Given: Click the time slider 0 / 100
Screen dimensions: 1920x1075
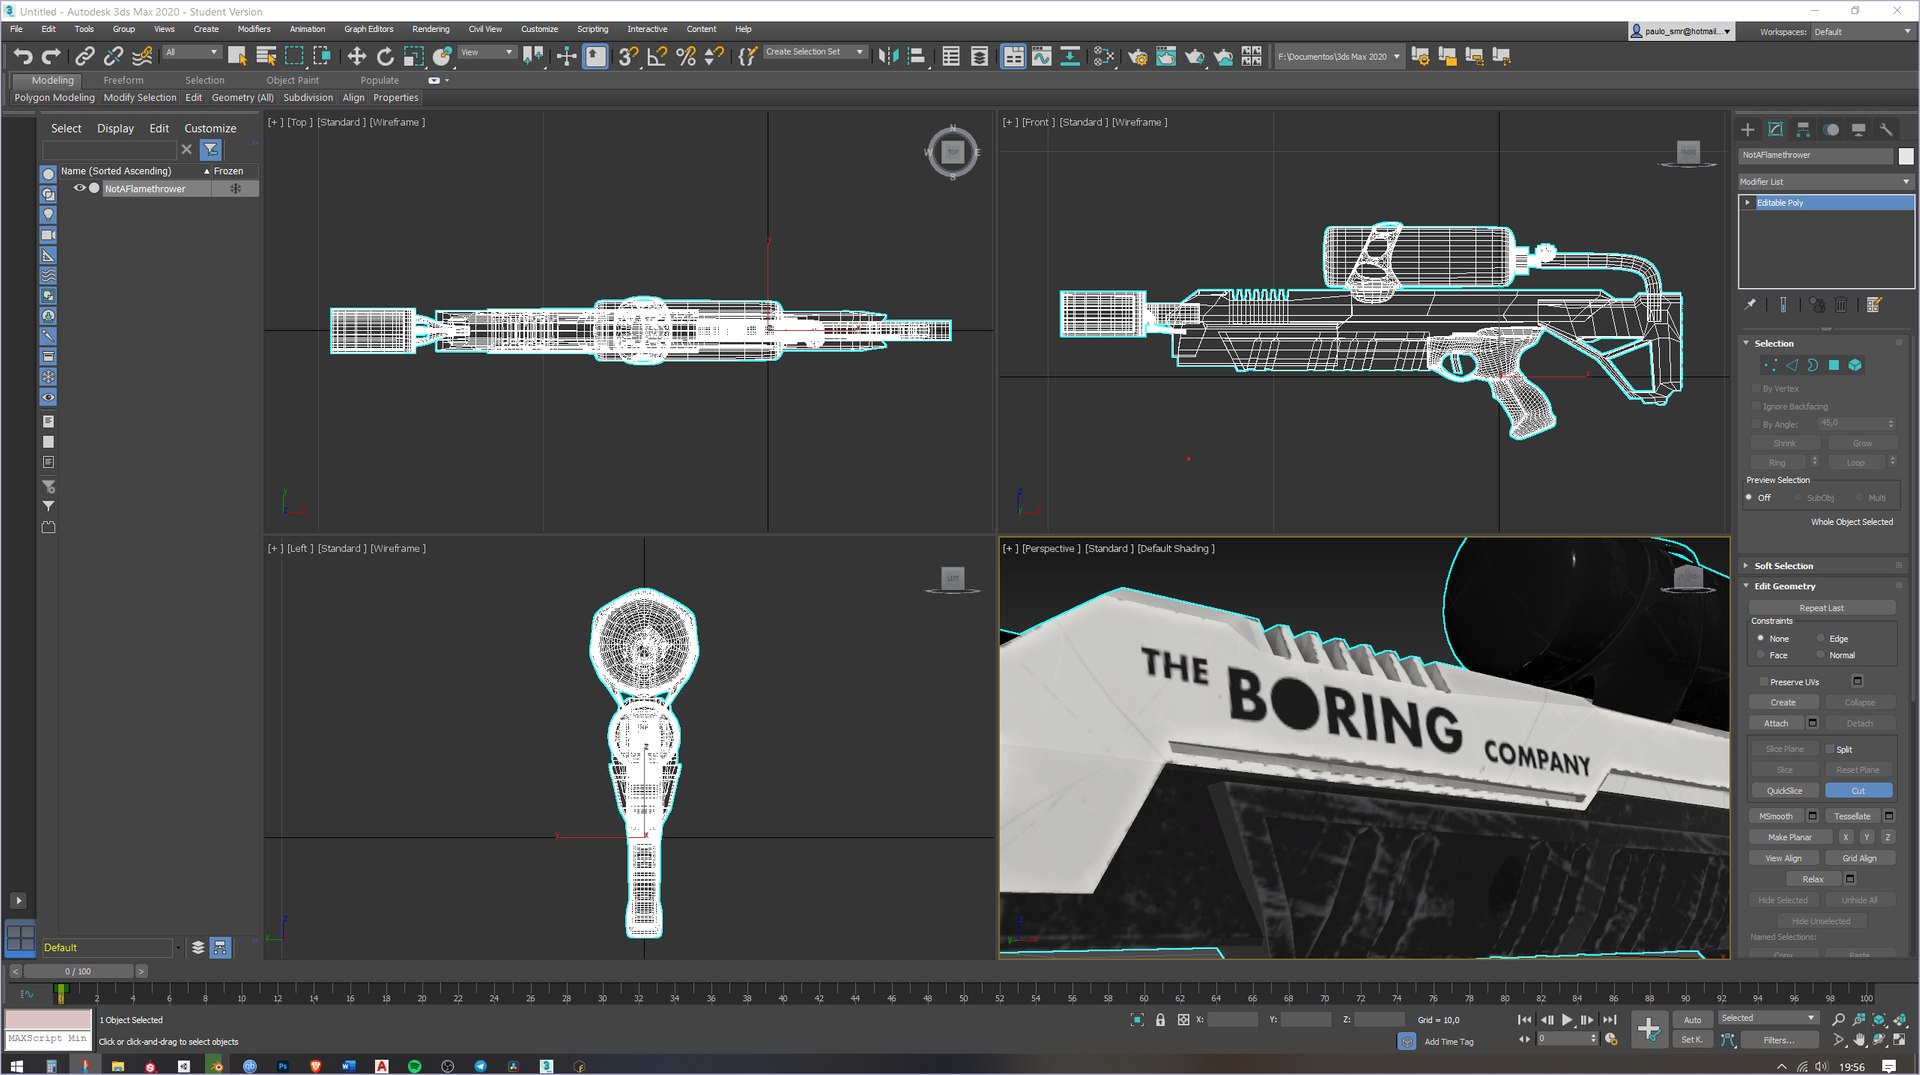Looking at the screenshot, I should pyautogui.click(x=78, y=971).
